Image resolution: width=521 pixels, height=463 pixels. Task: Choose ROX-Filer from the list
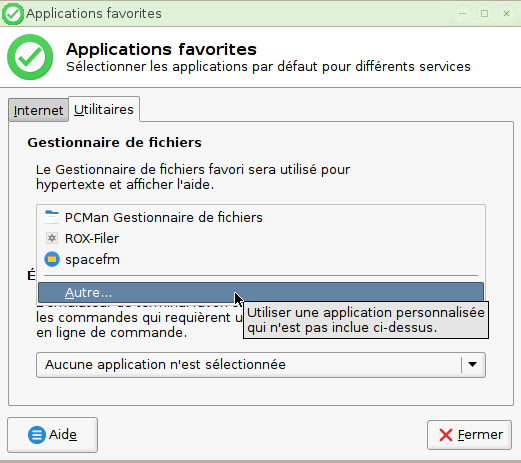261,238
